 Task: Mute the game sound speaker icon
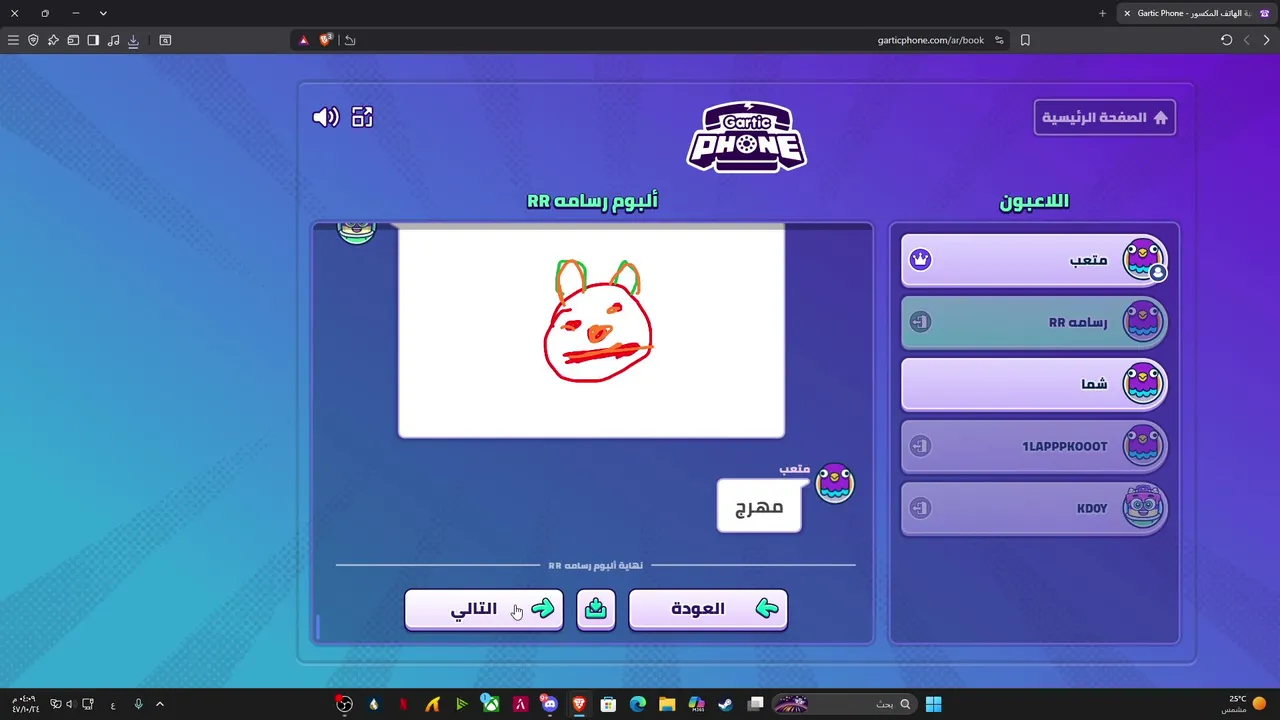point(326,117)
